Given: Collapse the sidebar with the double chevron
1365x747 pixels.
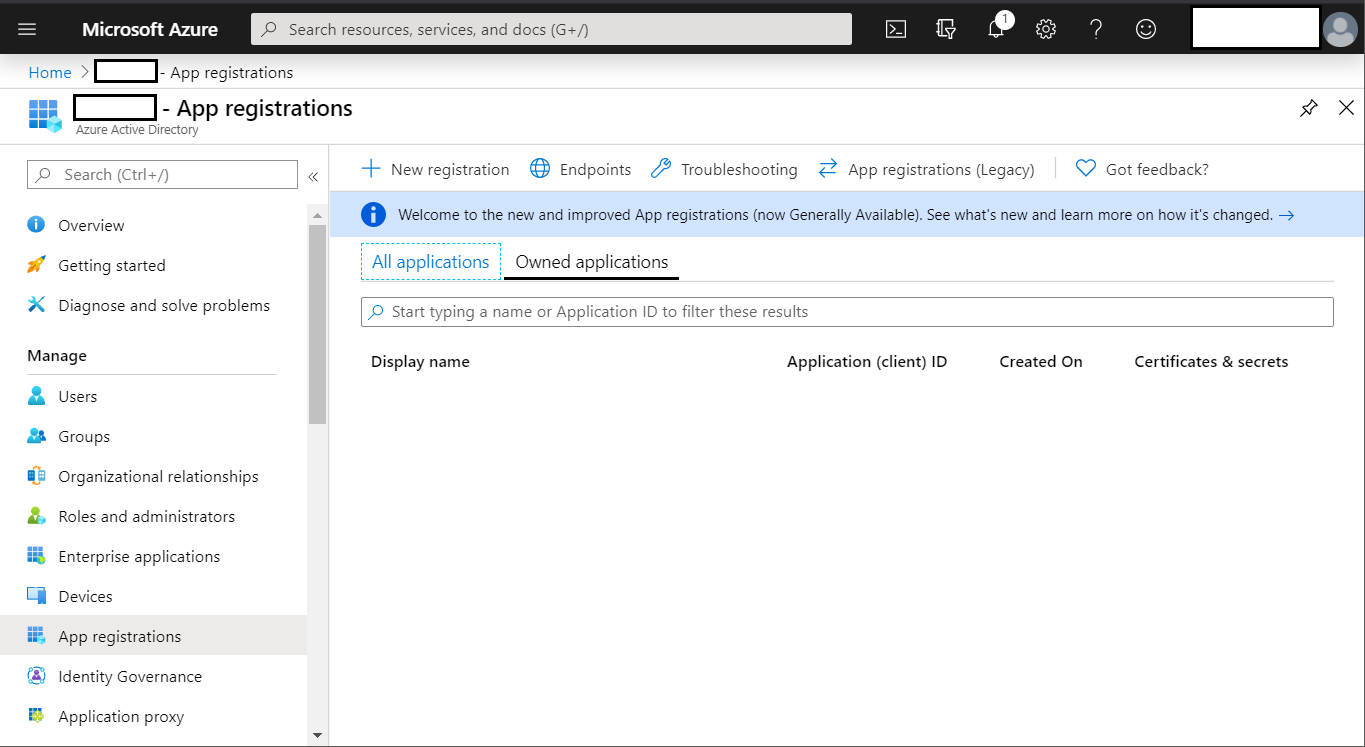Looking at the screenshot, I should click(313, 176).
